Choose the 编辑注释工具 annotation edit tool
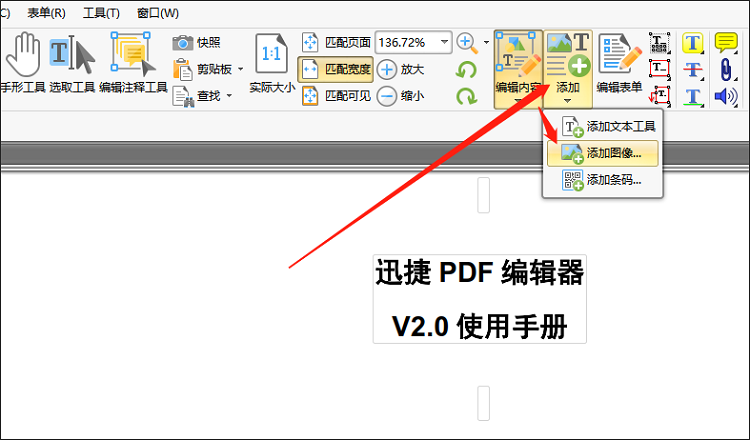 pyautogui.click(x=133, y=63)
